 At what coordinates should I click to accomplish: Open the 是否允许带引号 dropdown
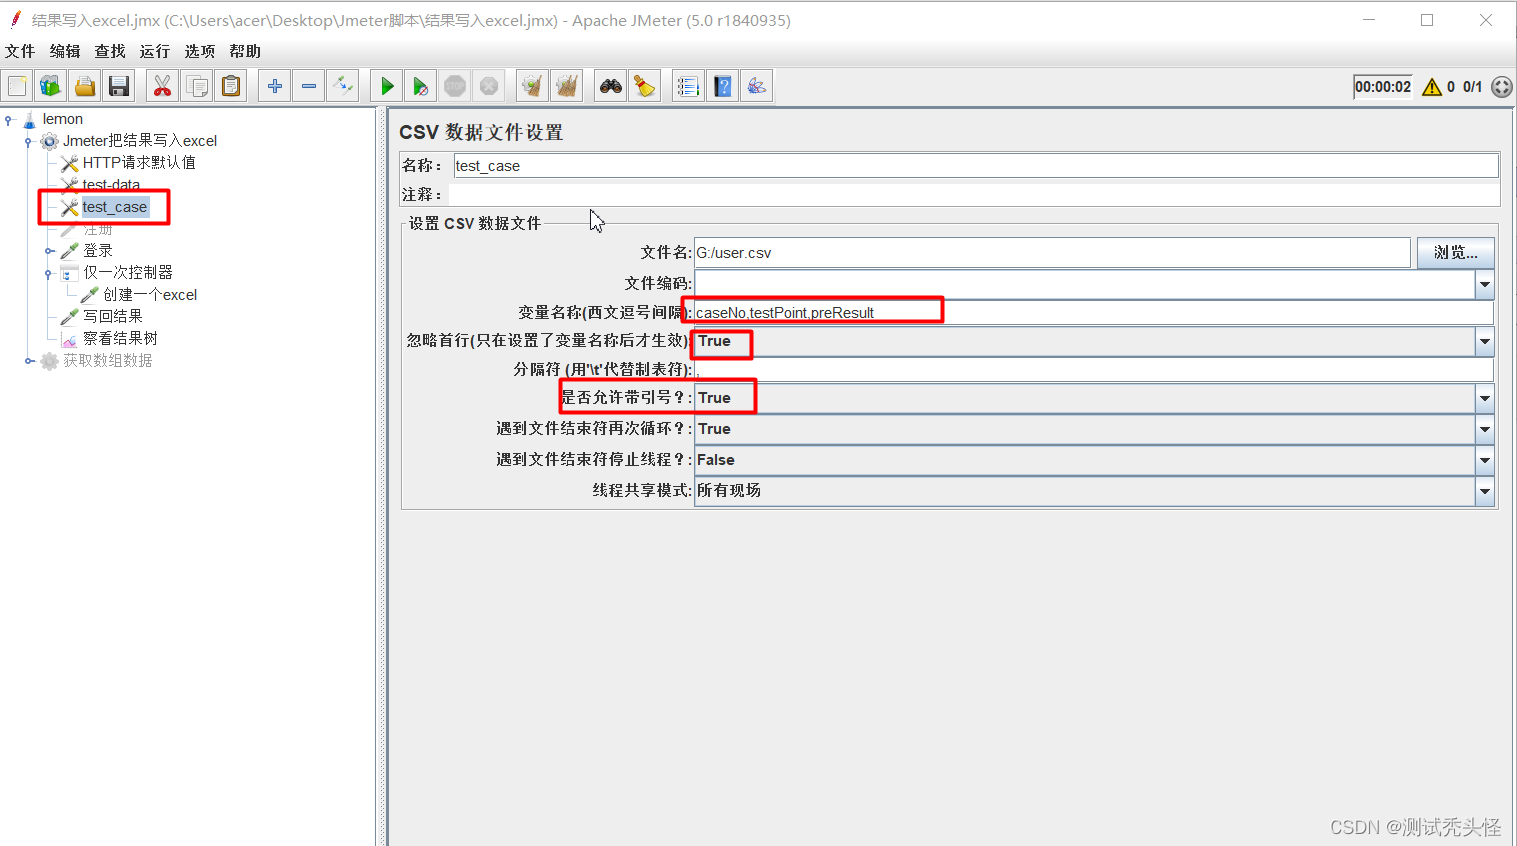[x=1484, y=398]
